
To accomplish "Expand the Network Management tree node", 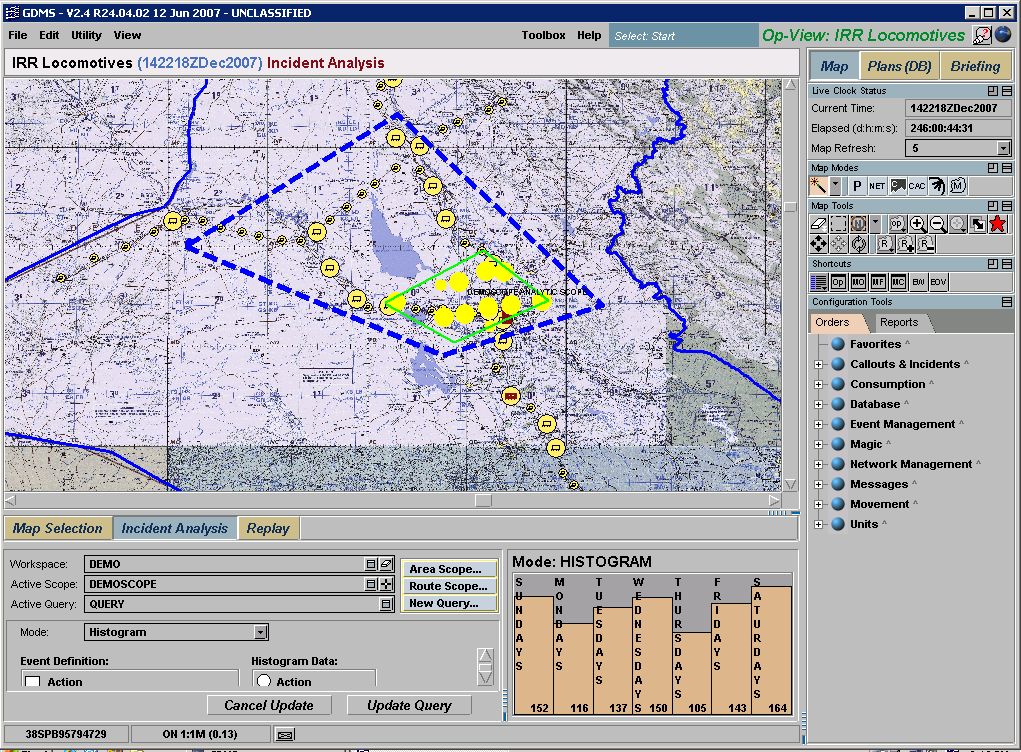I will [x=819, y=464].
